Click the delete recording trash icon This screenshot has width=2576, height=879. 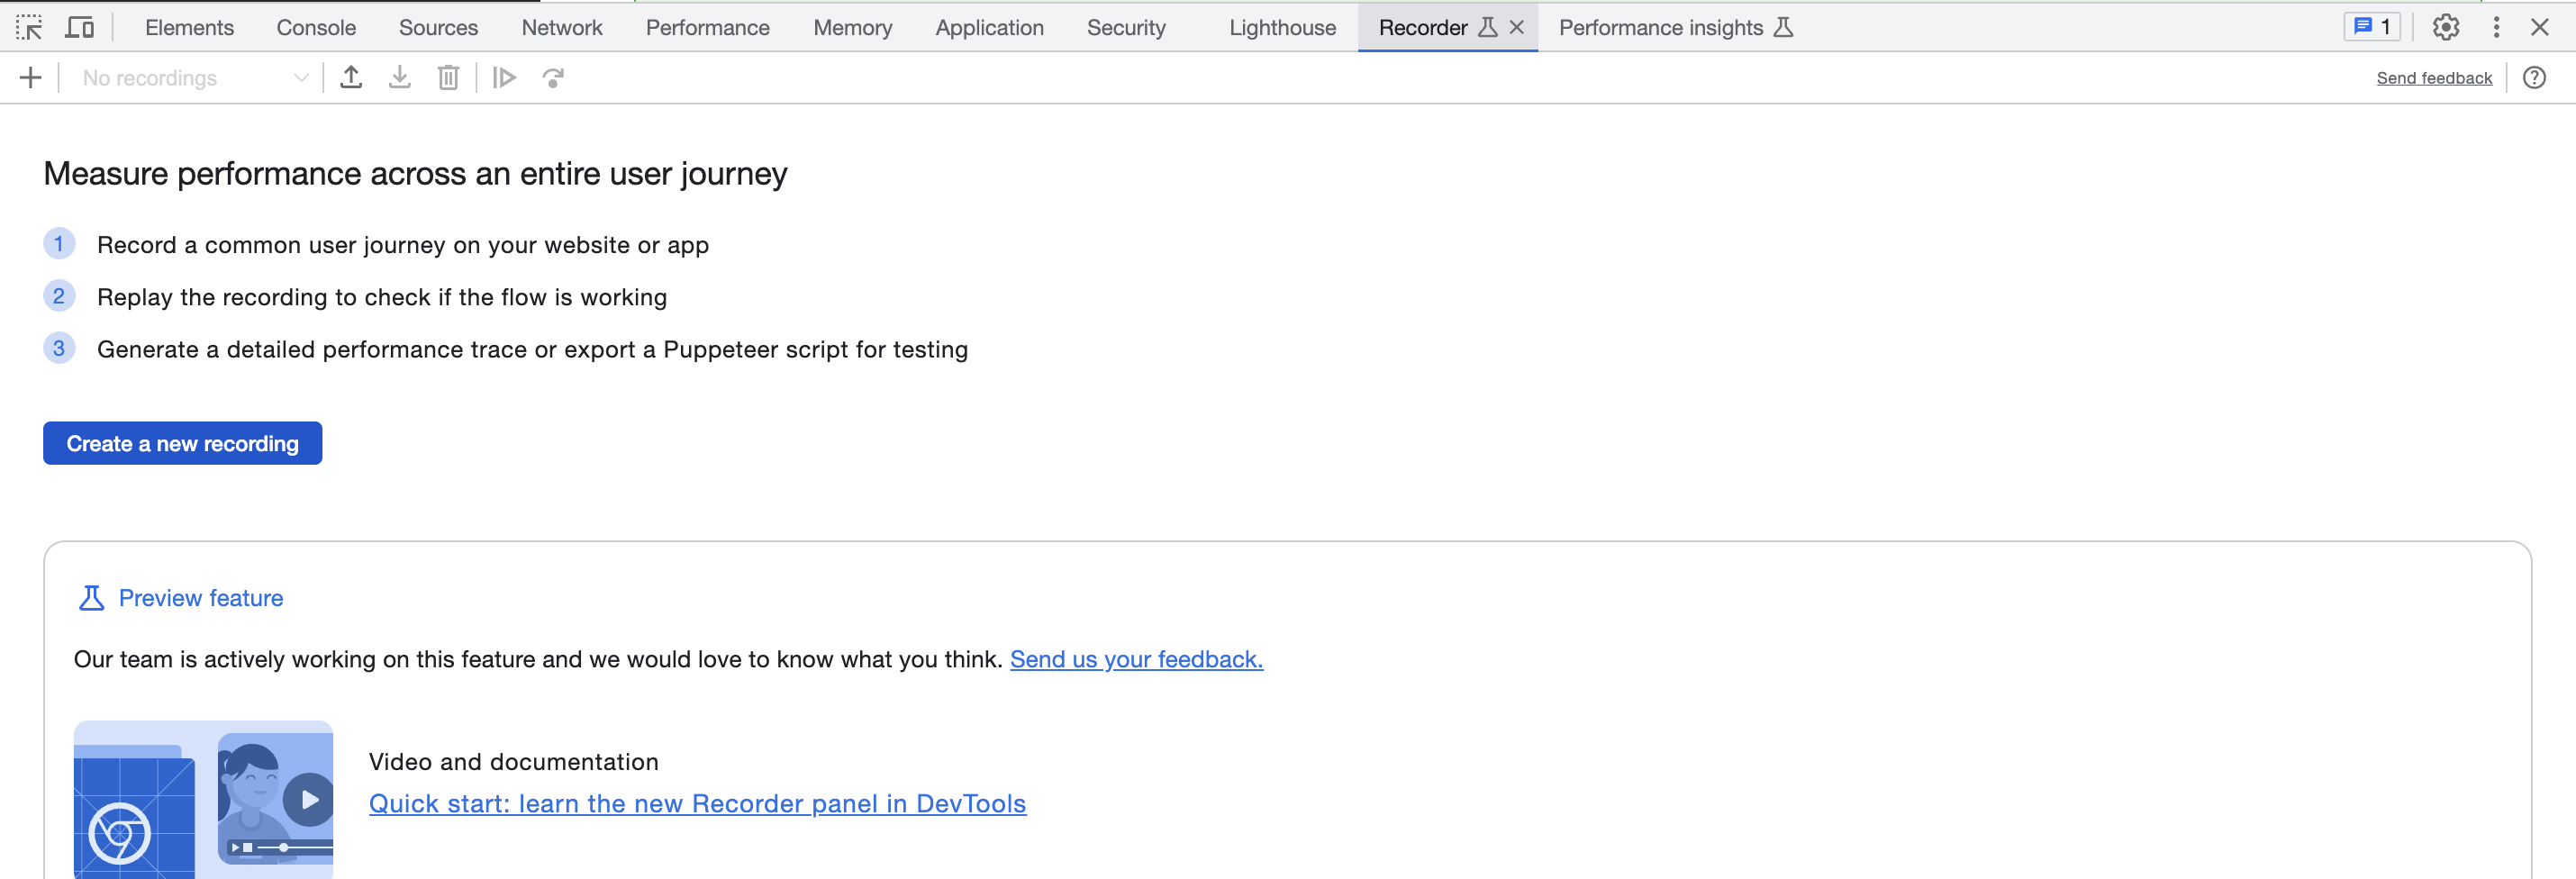coord(448,78)
